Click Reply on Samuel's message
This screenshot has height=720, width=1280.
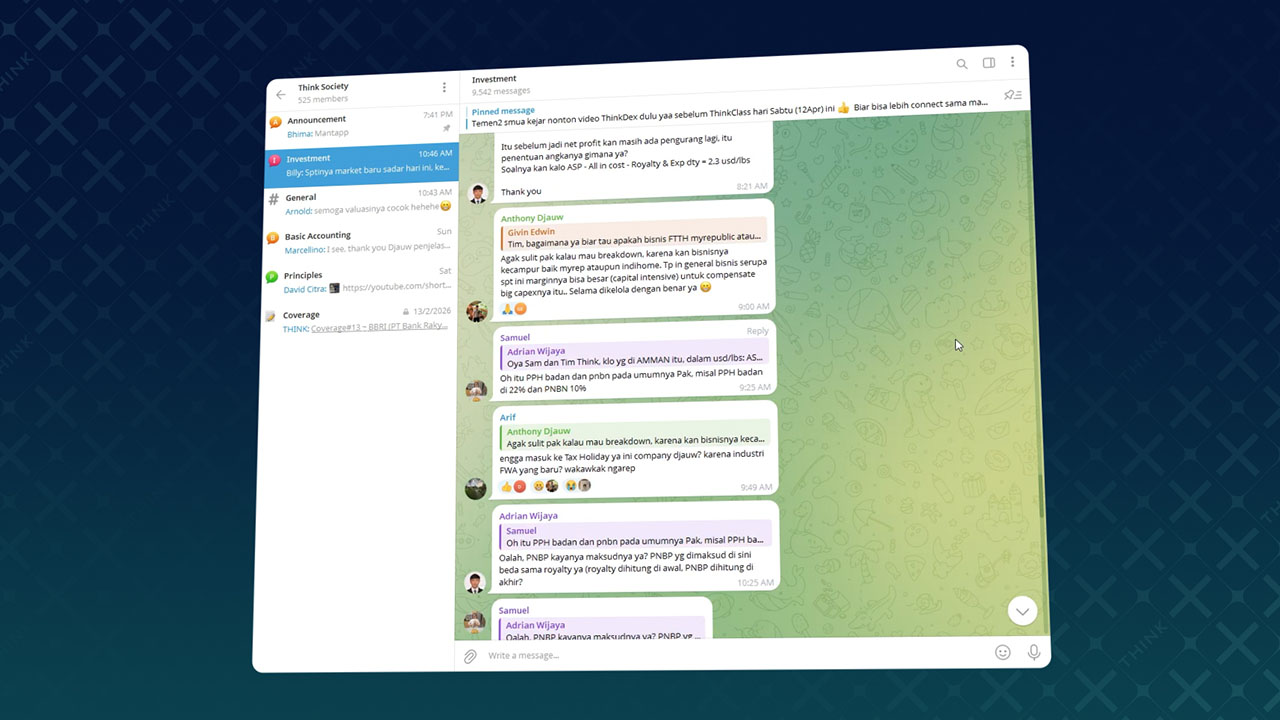tap(757, 331)
